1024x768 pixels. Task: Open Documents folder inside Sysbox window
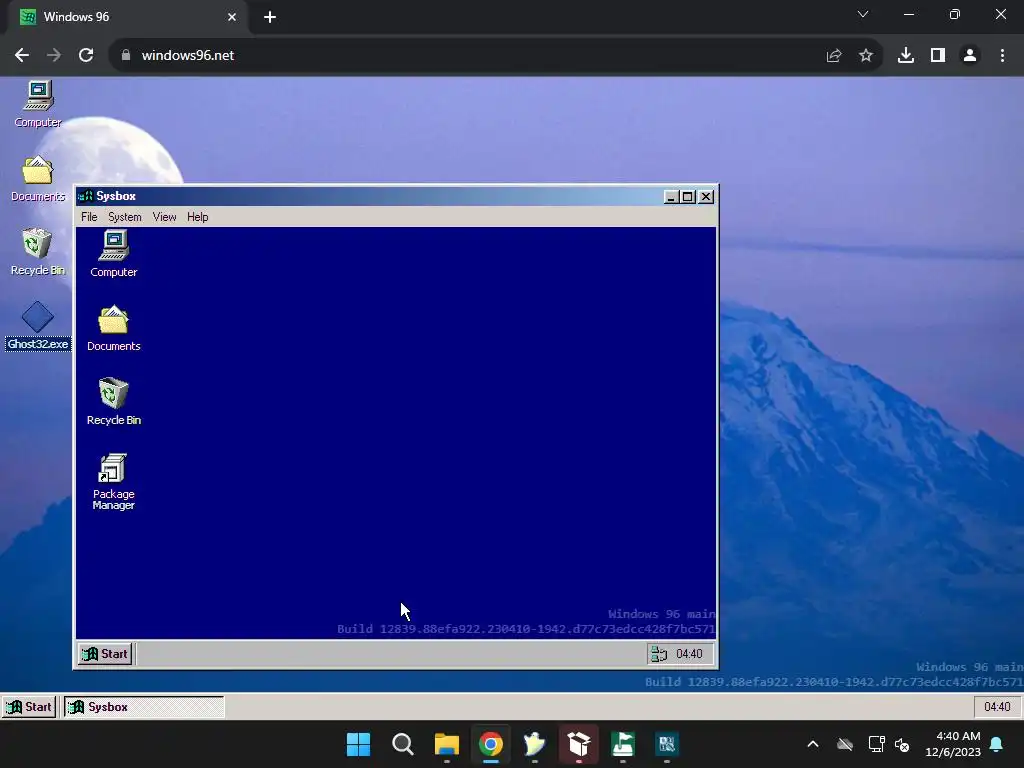(114, 328)
